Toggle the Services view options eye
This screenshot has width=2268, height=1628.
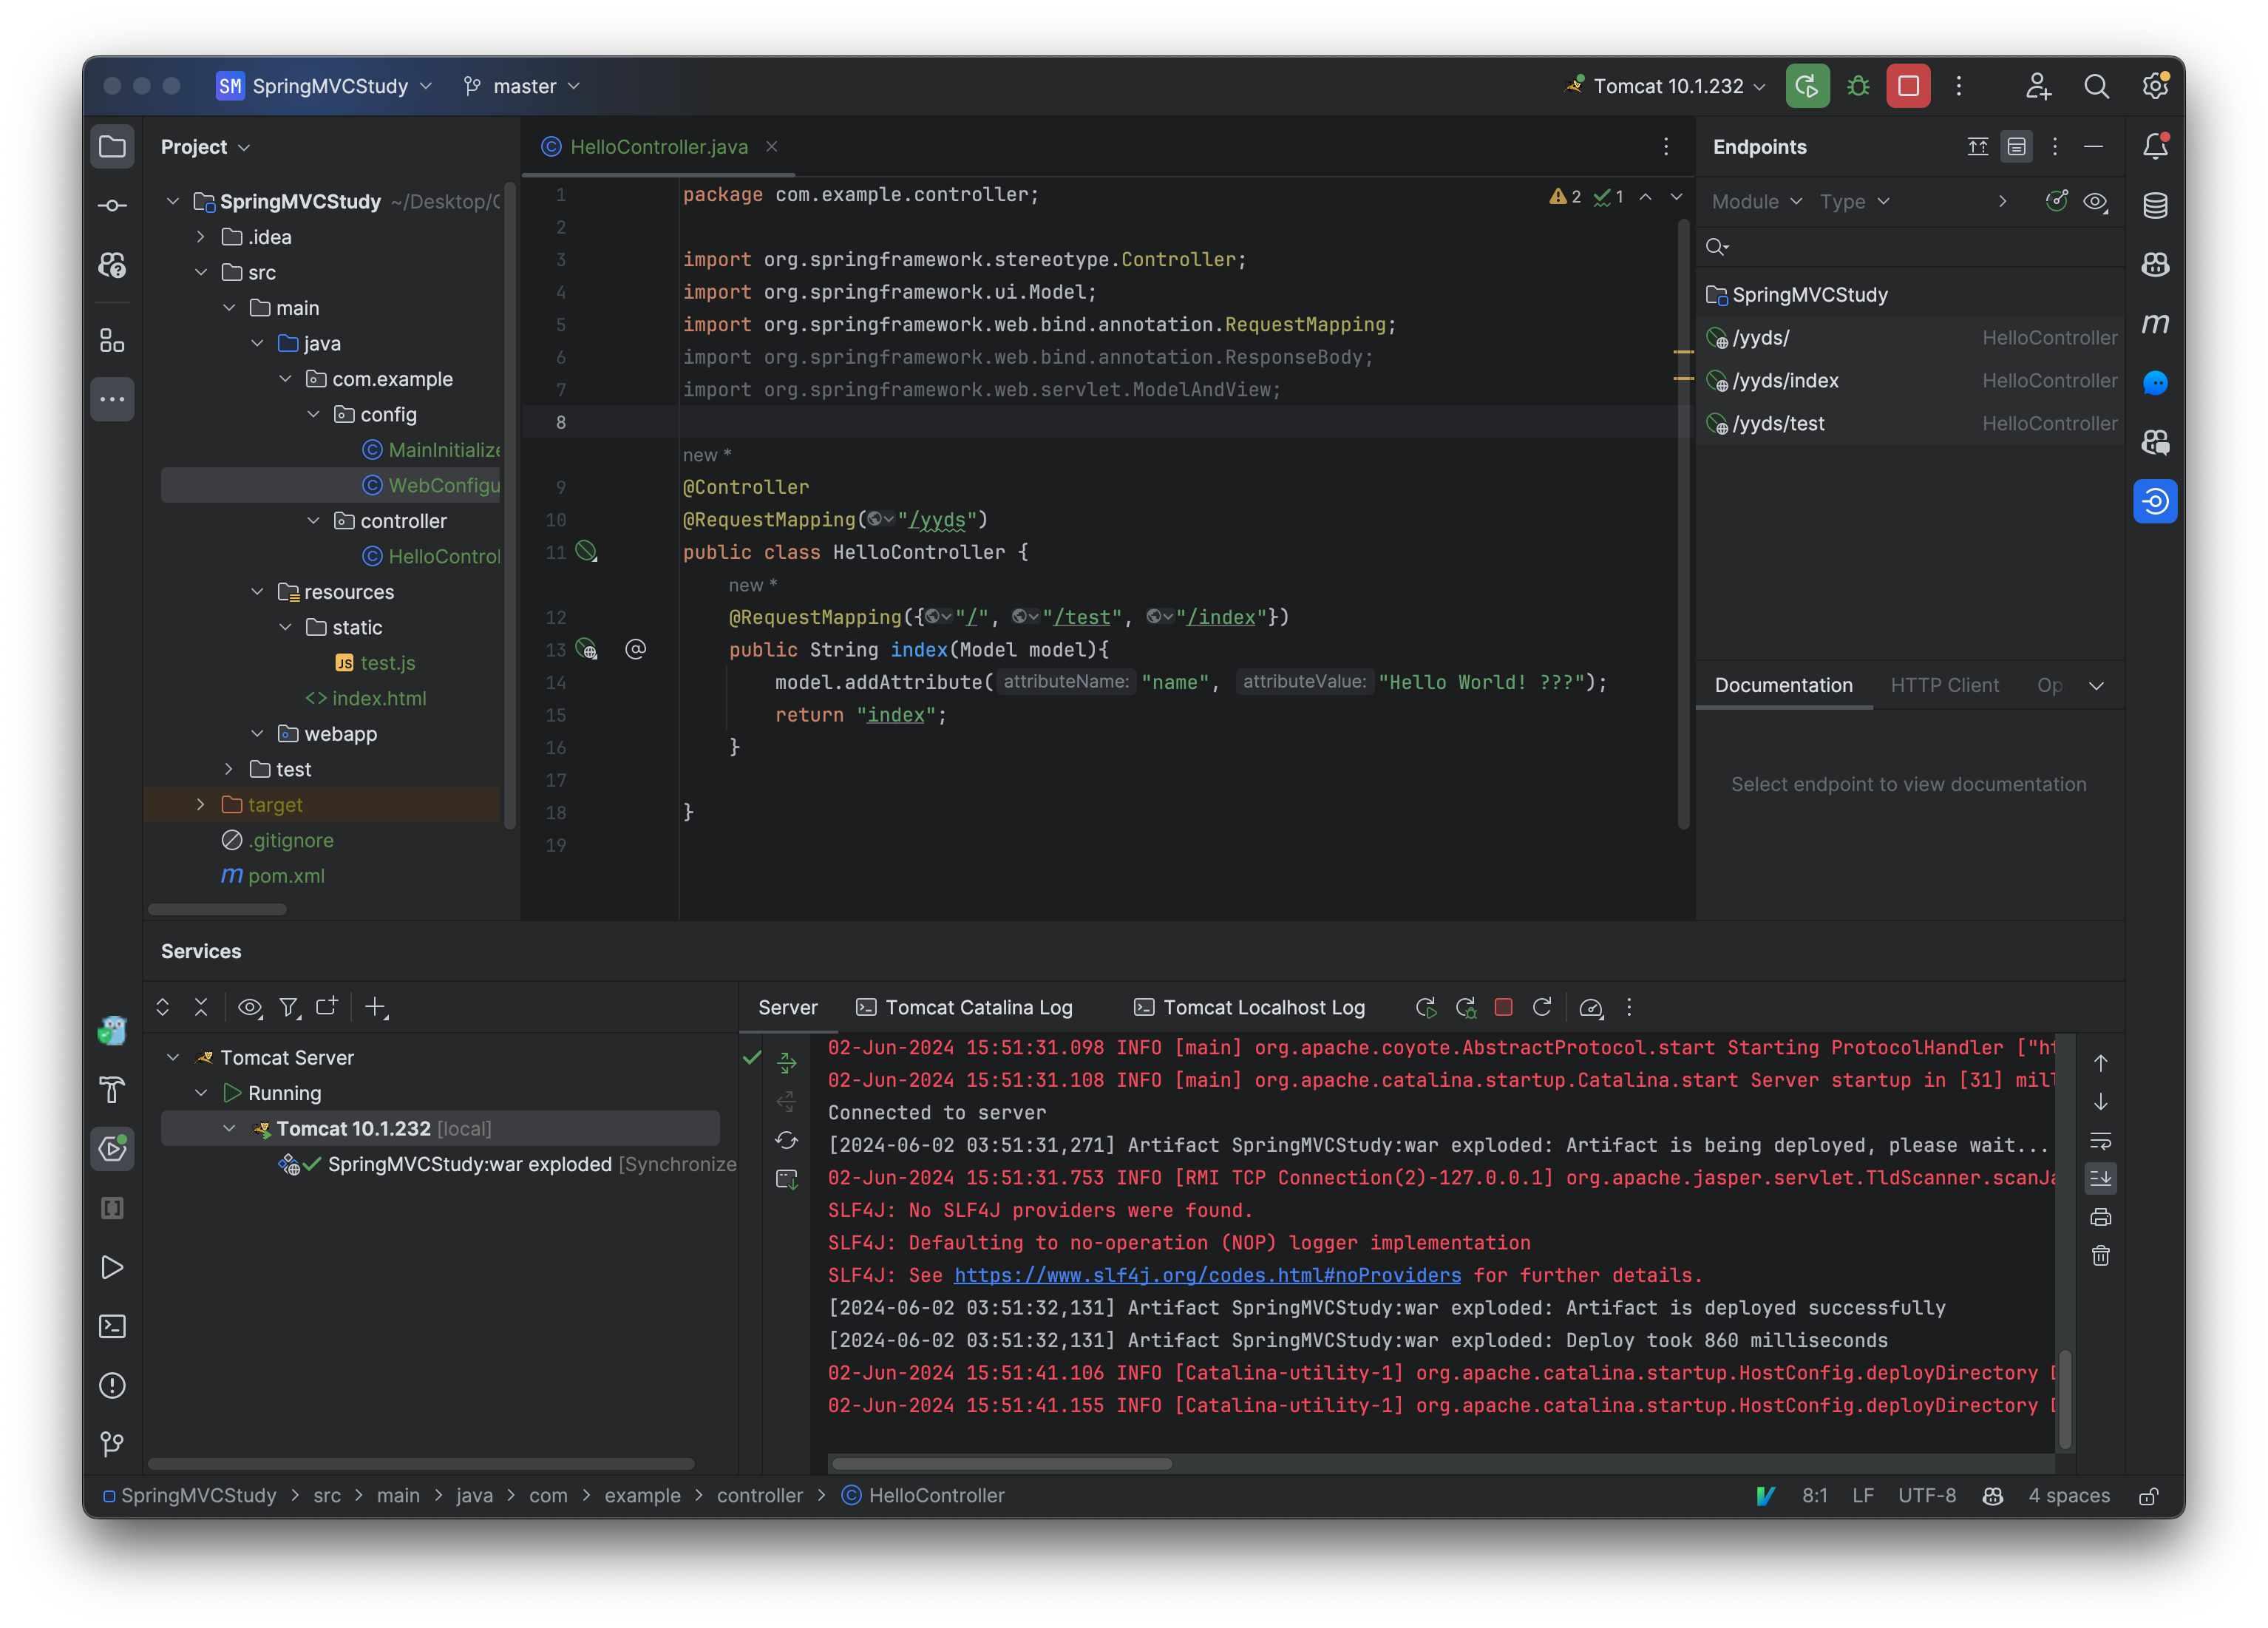(250, 1007)
